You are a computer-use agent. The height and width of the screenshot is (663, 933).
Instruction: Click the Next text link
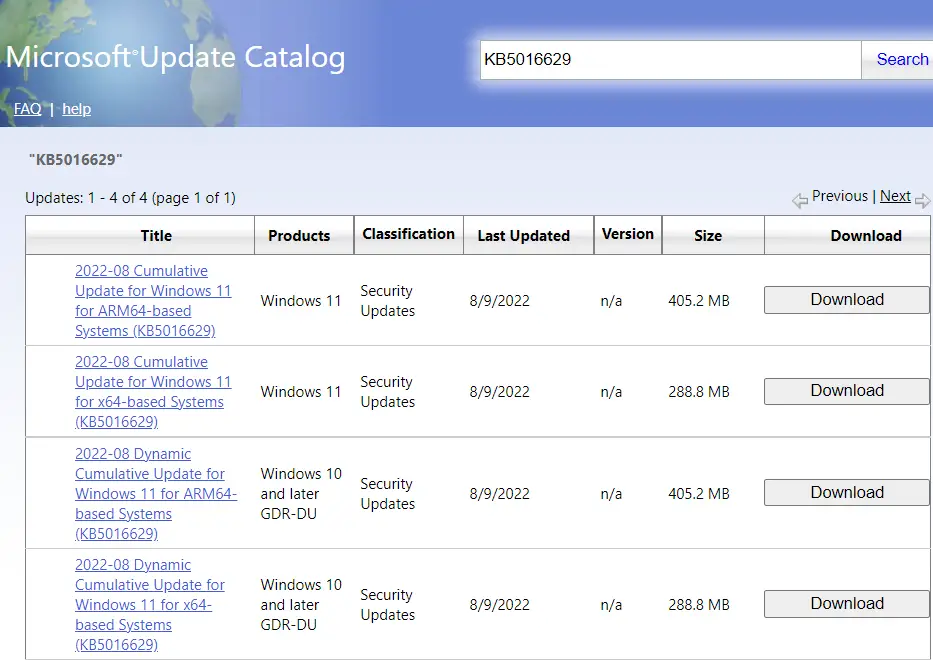895,196
